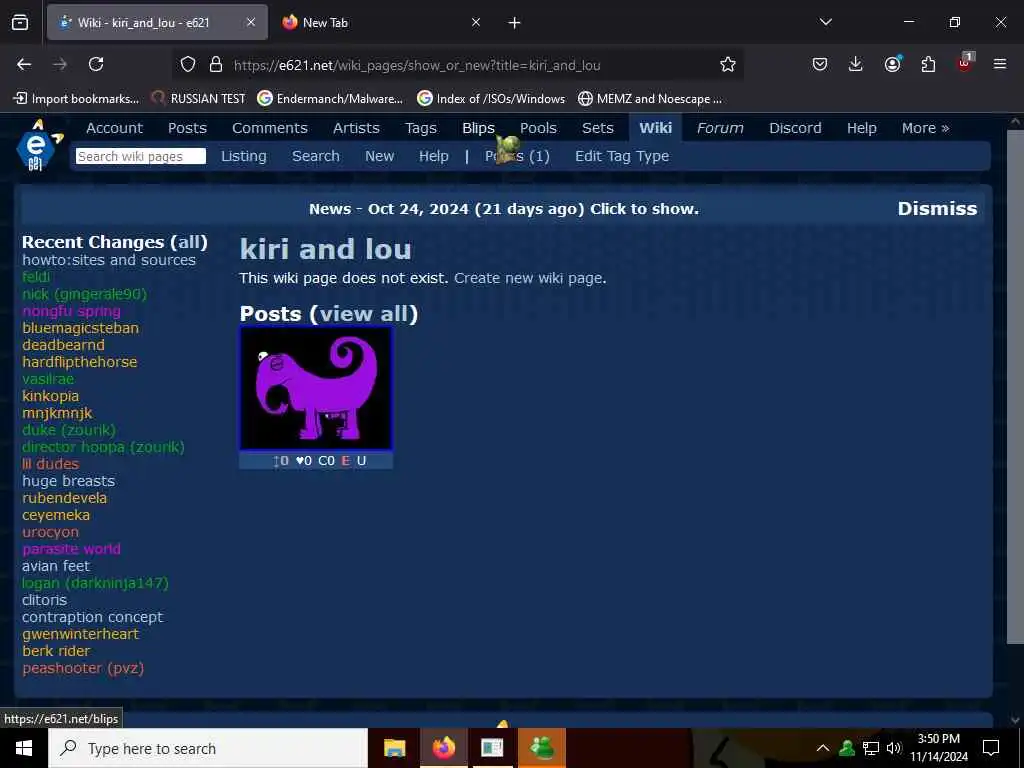The image size is (1024, 768).
Task: Open the Index of /ISOs/Windows bookmark
Action: pos(491,99)
